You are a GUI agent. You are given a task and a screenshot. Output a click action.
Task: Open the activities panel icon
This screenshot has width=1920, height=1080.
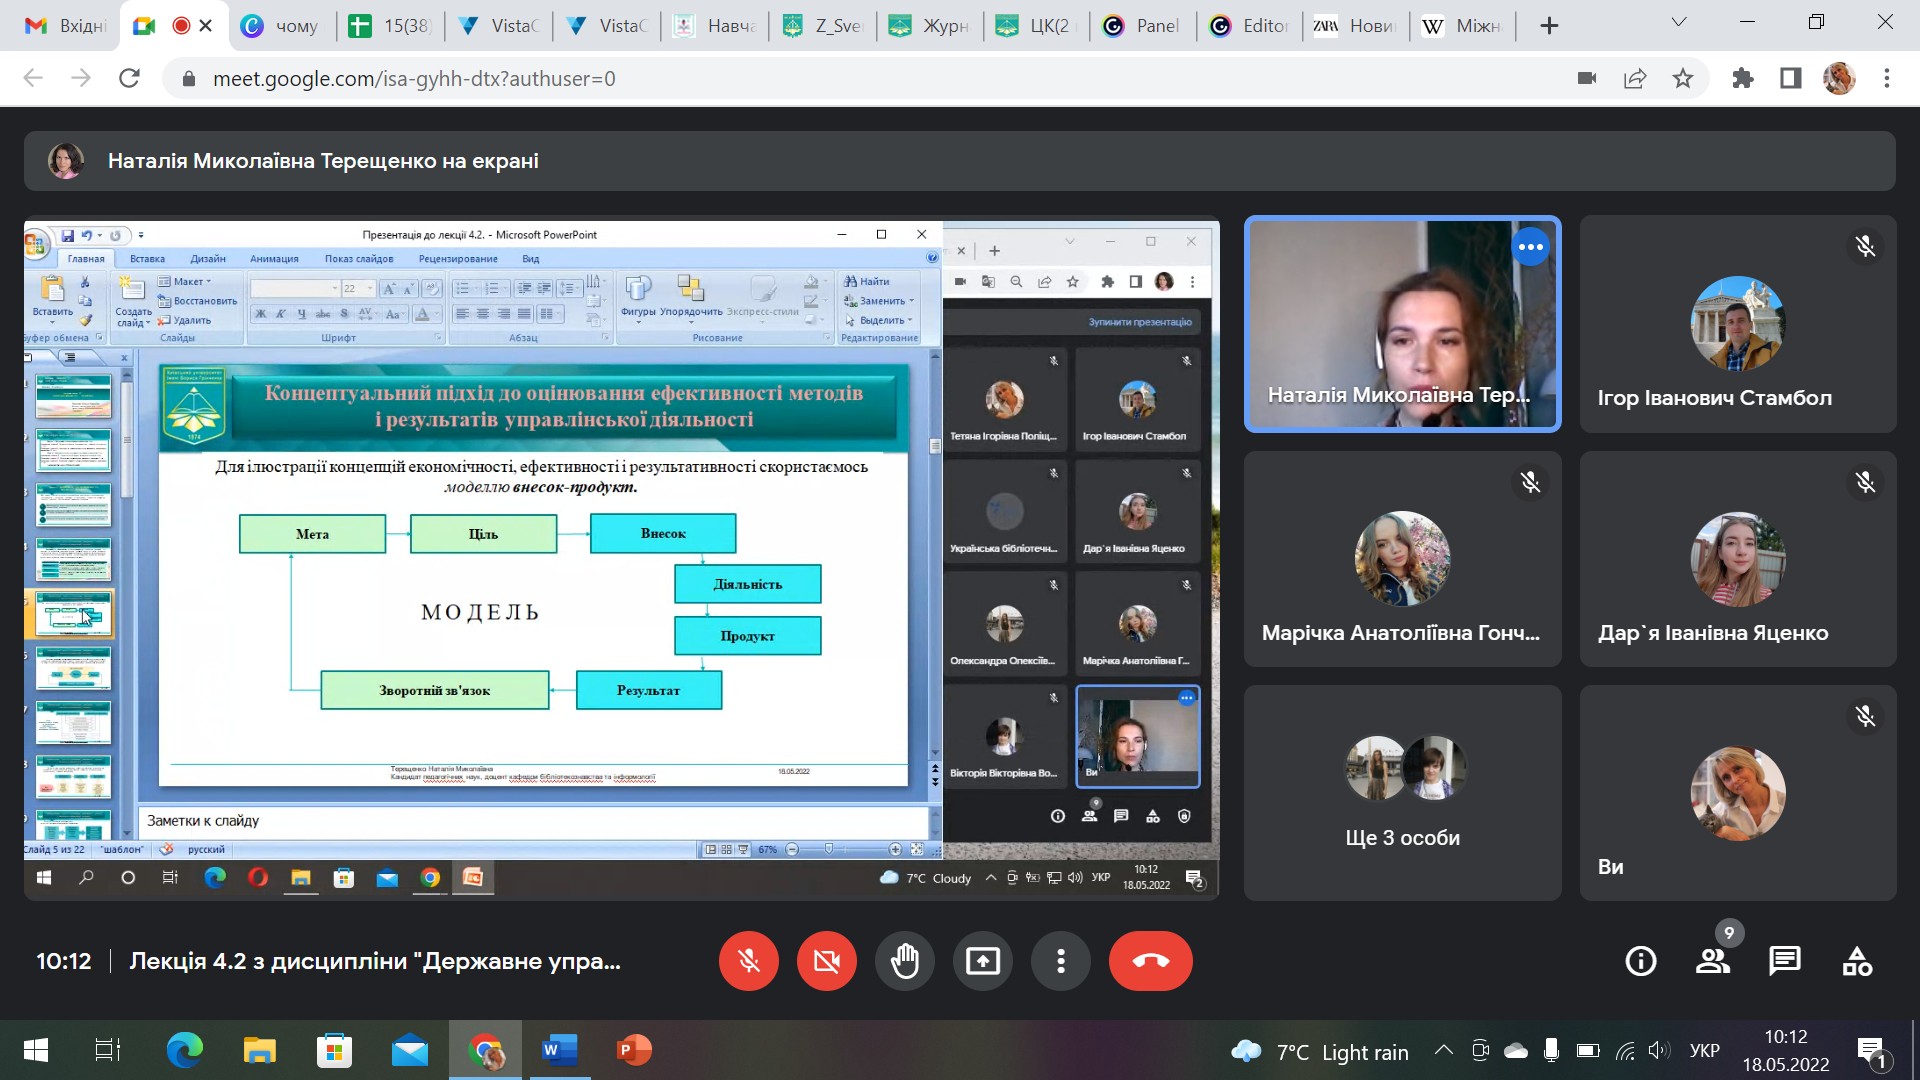[x=1857, y=961]
